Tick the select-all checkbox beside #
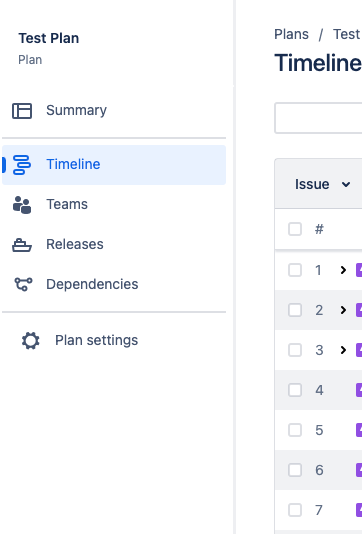 click(295, 229)
